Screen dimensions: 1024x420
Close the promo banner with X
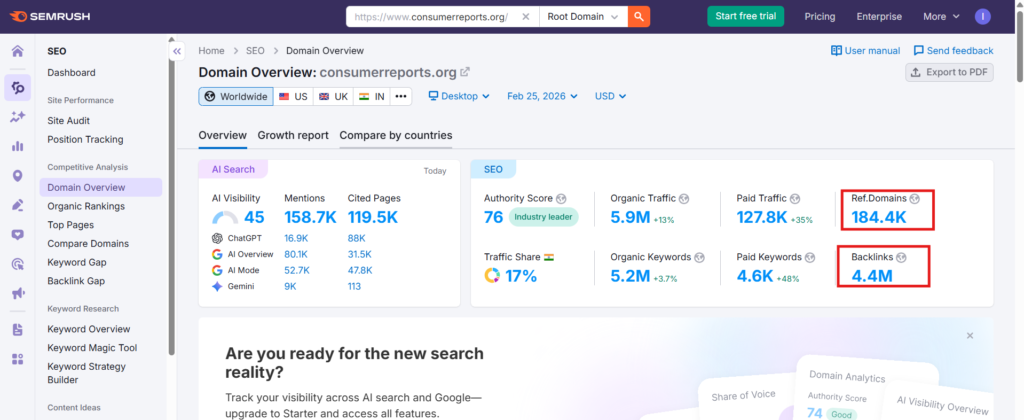[x=969, y=336]
